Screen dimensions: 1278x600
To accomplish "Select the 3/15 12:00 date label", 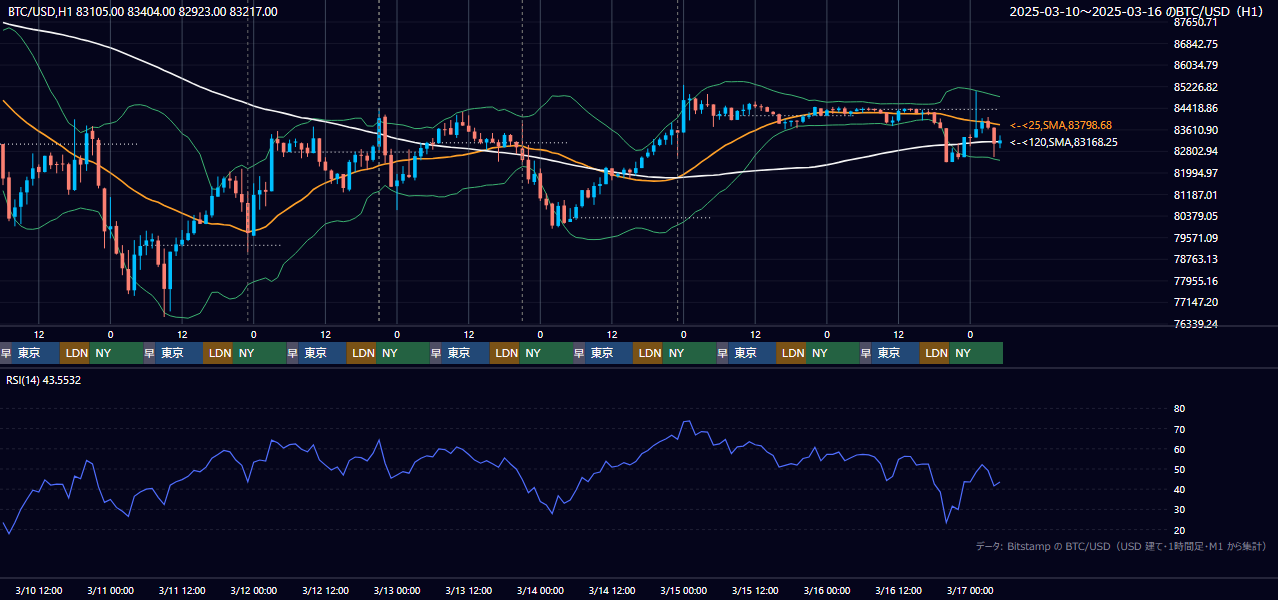I will tap(756, 590).
